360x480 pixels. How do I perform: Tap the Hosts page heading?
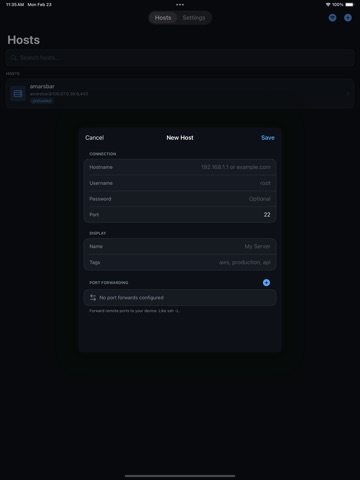pos(24,40)
